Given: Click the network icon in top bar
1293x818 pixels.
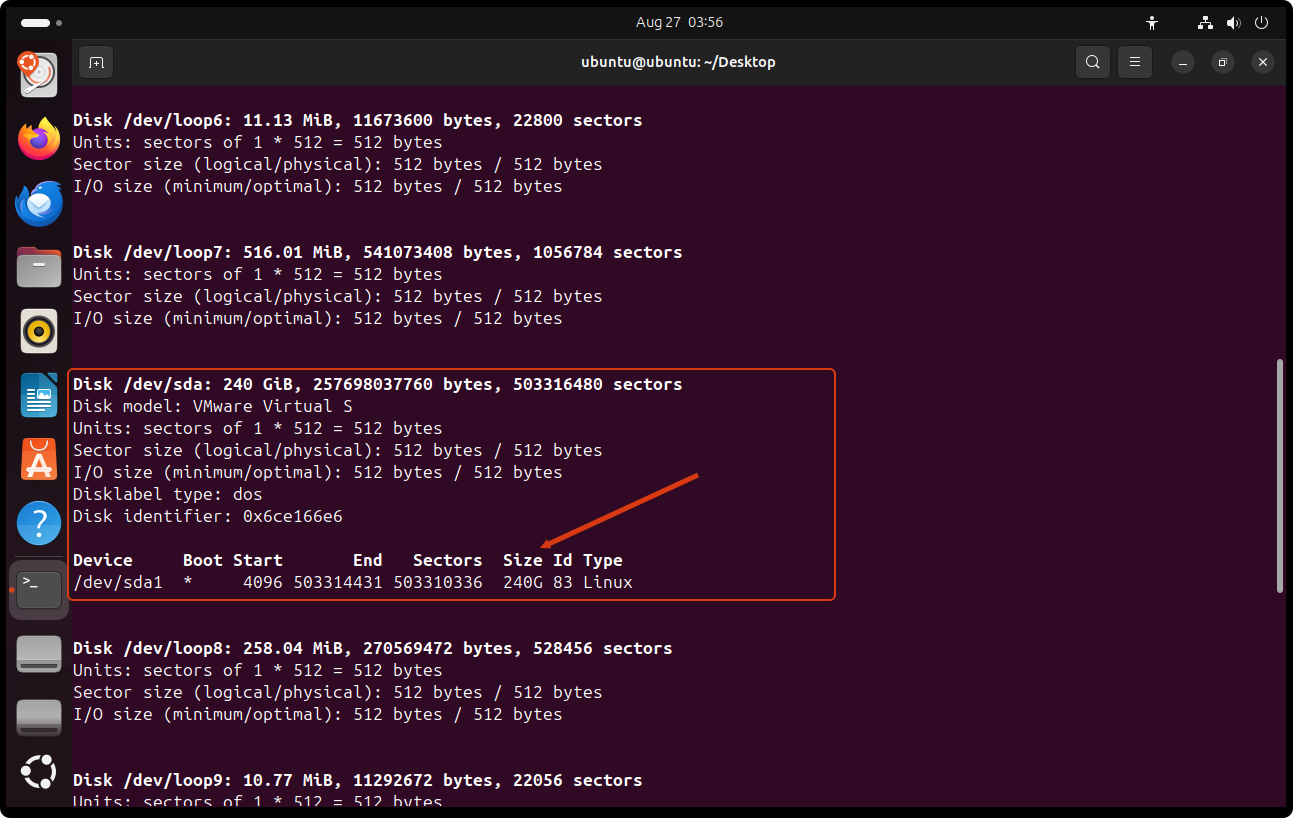Looking at the screenshot, I should (x=1205, y=22).
